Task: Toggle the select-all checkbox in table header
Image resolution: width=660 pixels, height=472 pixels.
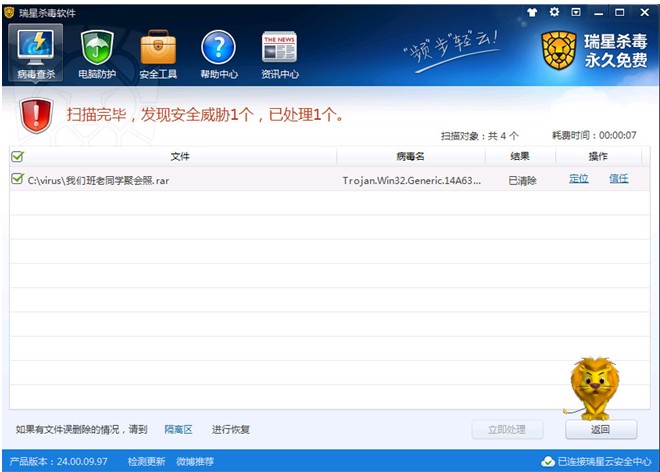Action: point(17,156)
